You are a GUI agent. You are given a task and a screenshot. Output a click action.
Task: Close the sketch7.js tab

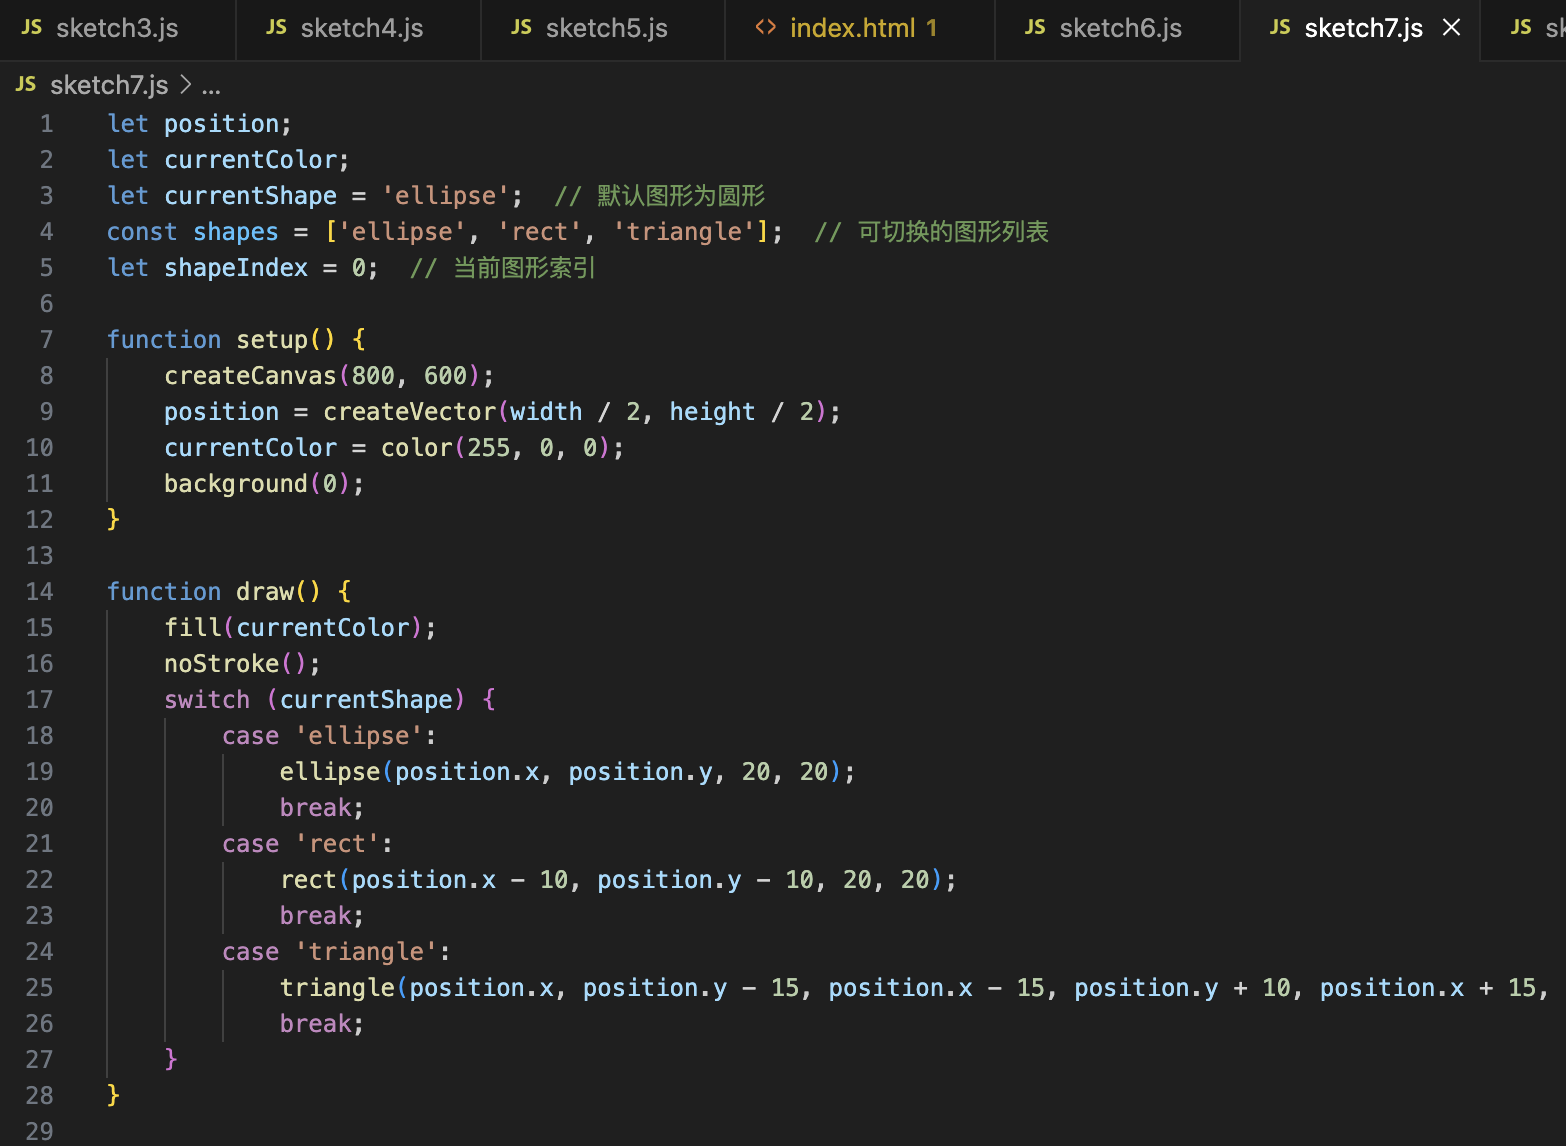[x=1451, y=27]
